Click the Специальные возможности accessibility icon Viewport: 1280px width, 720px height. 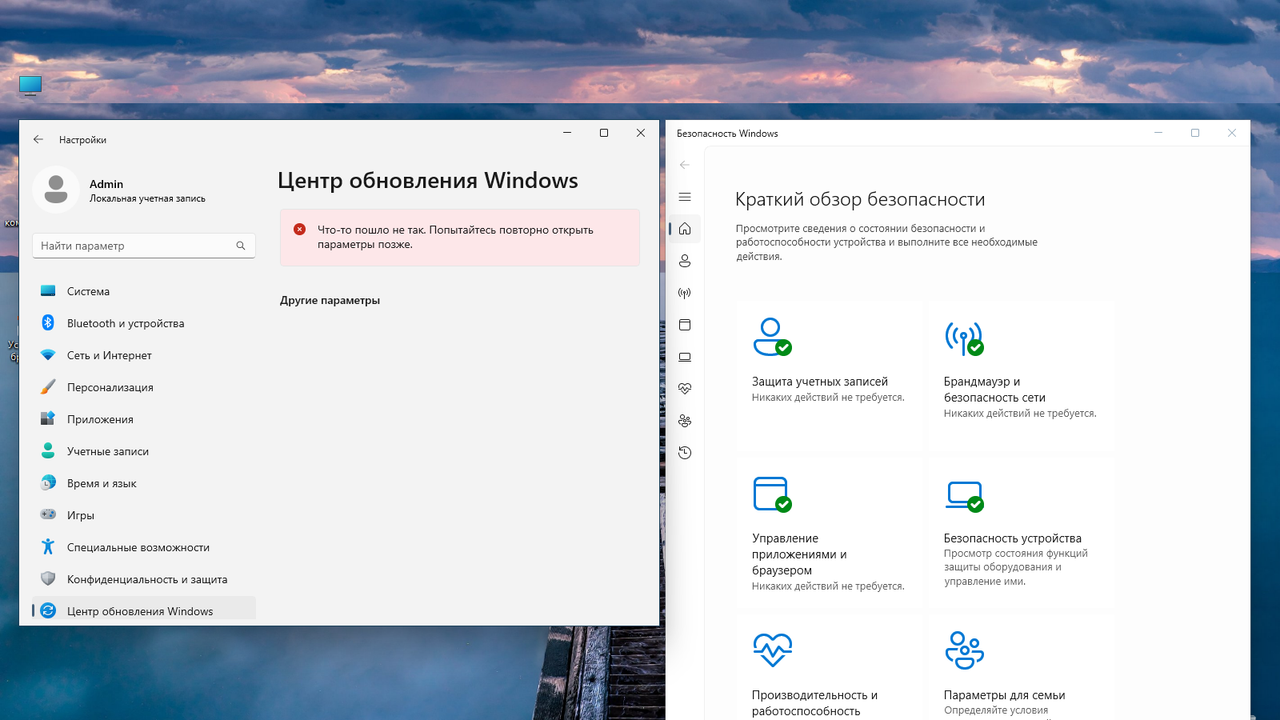click(x=47, y=547)
